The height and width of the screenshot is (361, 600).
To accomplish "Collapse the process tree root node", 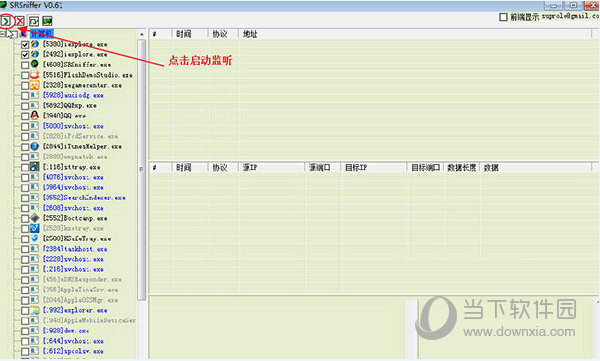I will click(3, 34).
